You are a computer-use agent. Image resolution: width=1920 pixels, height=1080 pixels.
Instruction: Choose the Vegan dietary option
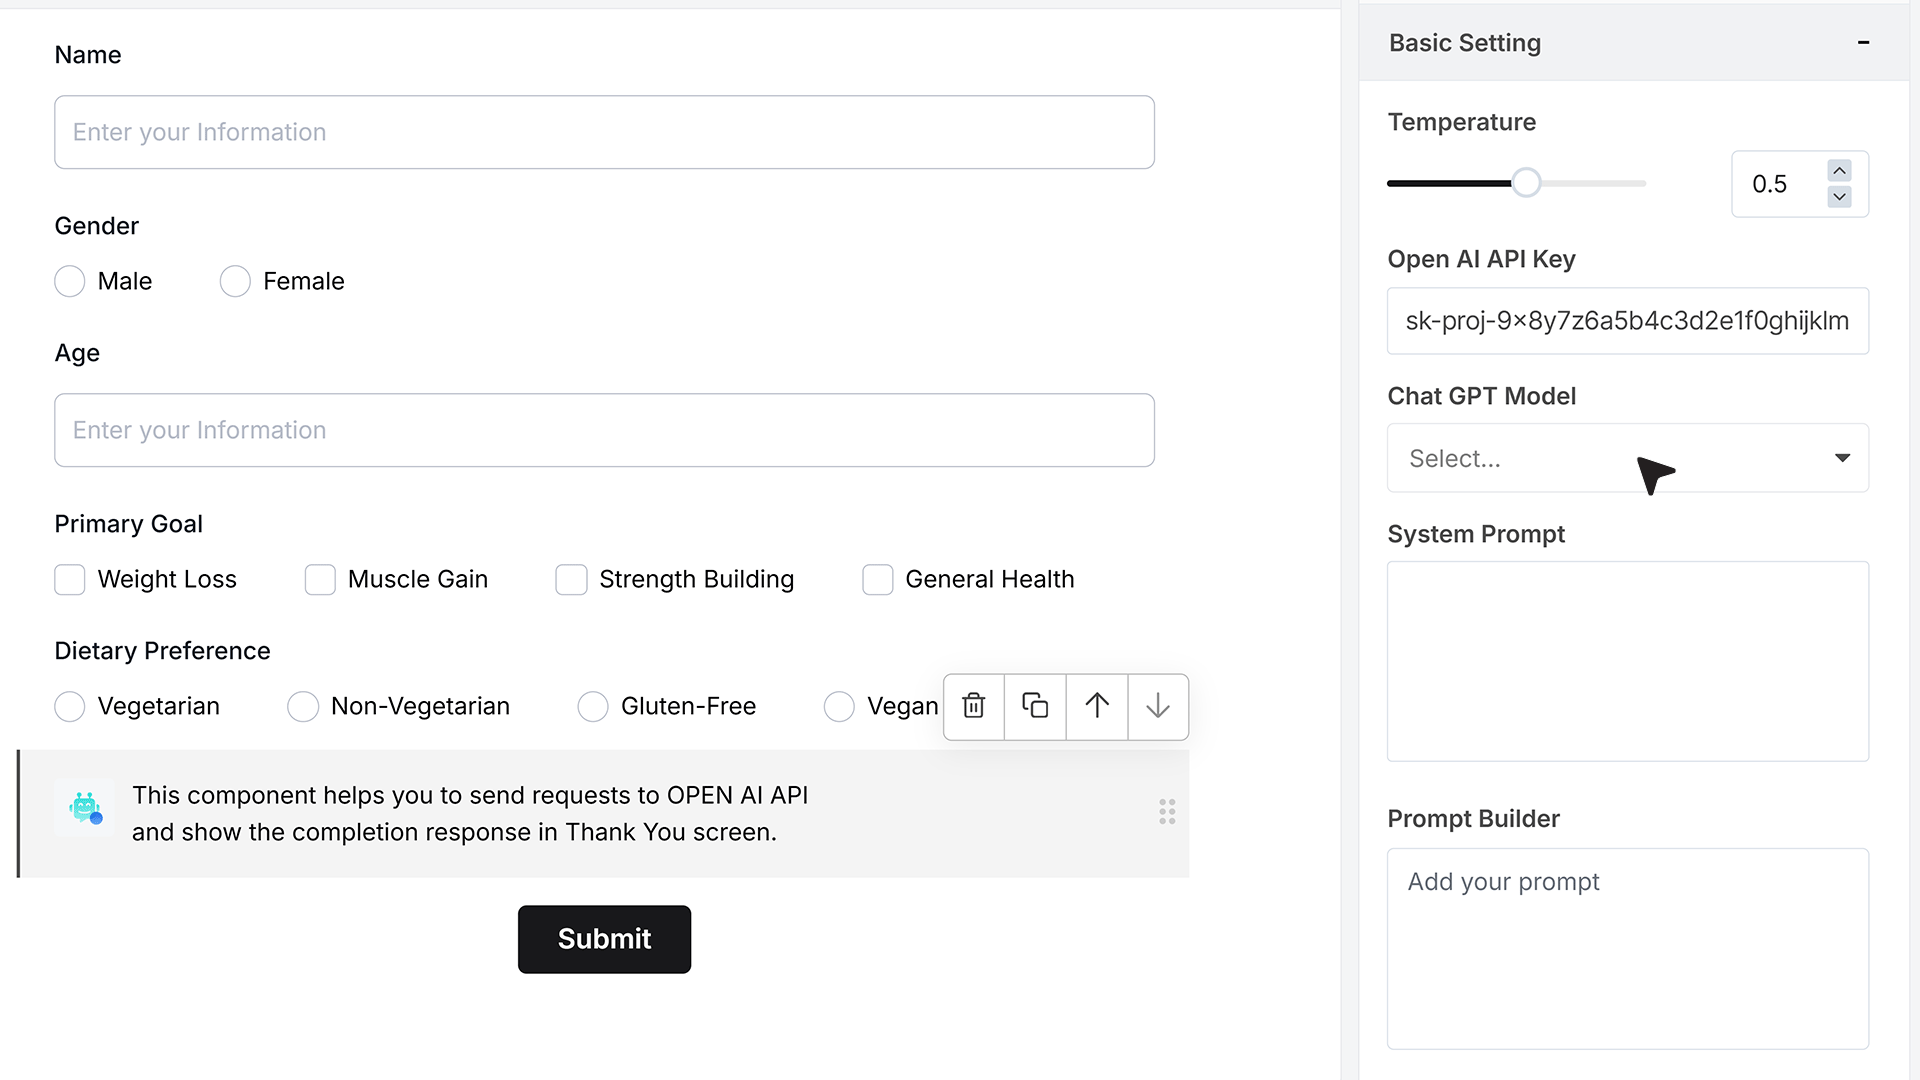point(839,706)
